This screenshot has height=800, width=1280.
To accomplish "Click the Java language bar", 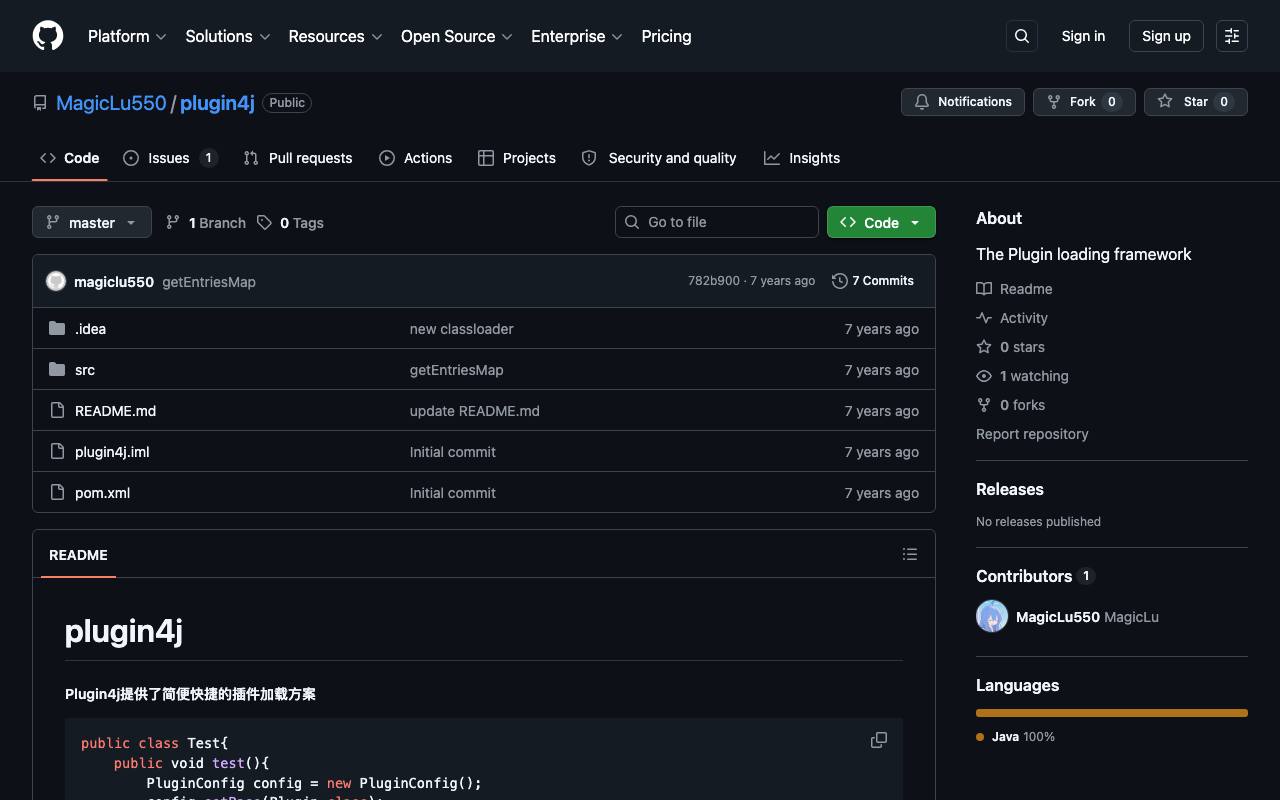I will point(1112,713).
